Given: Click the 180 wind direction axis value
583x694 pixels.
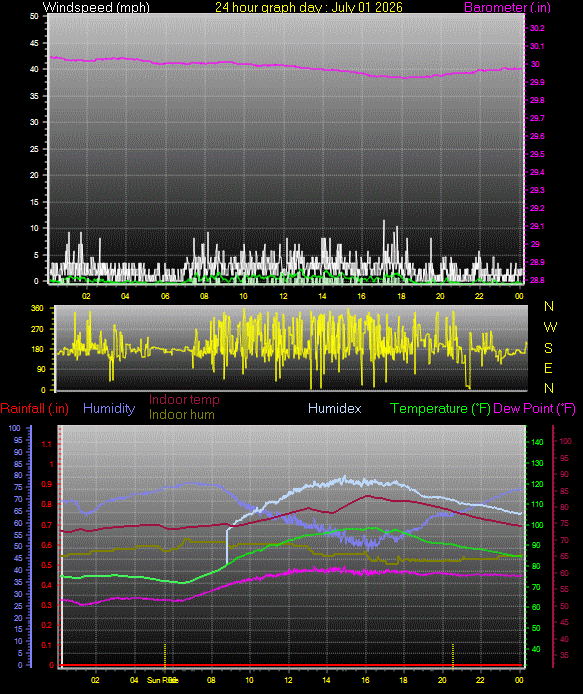Looking at the screenshot, I should pos(38,349).
